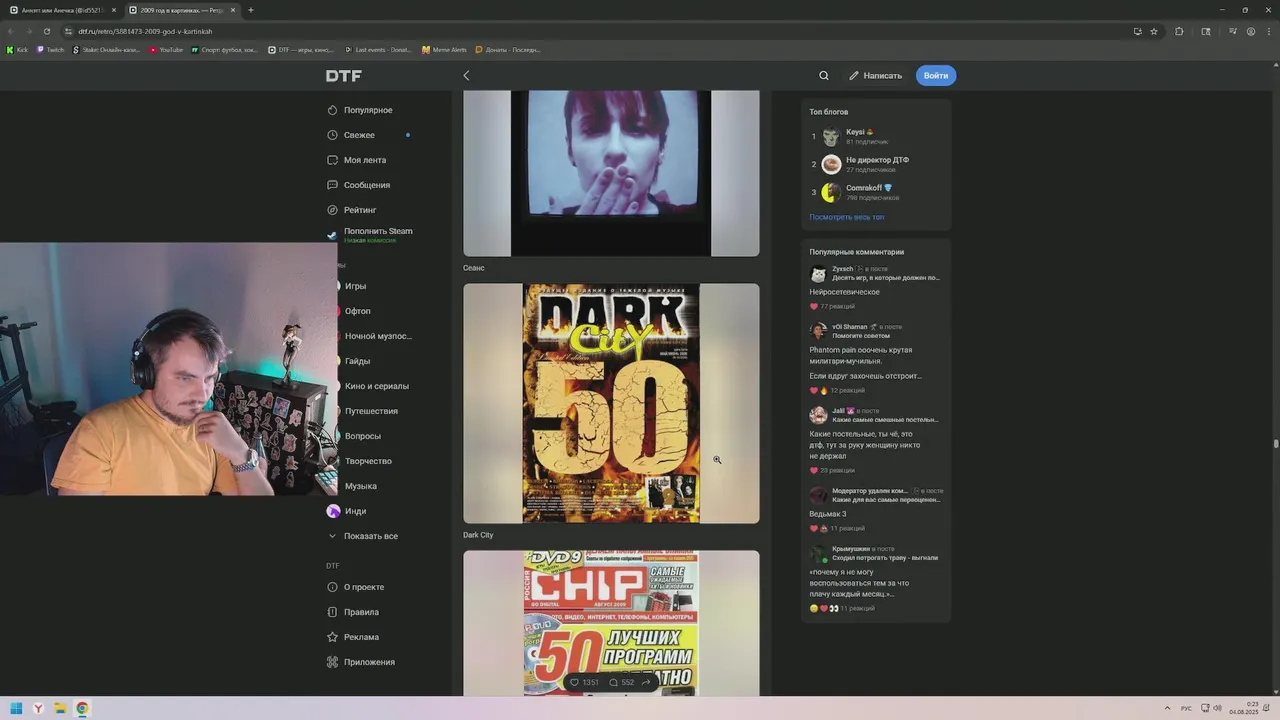Image resolution: width=1280 pixels, height=720 pixels.
Task: Open Сообщения in the sidebar
Action: coord(367,185)
